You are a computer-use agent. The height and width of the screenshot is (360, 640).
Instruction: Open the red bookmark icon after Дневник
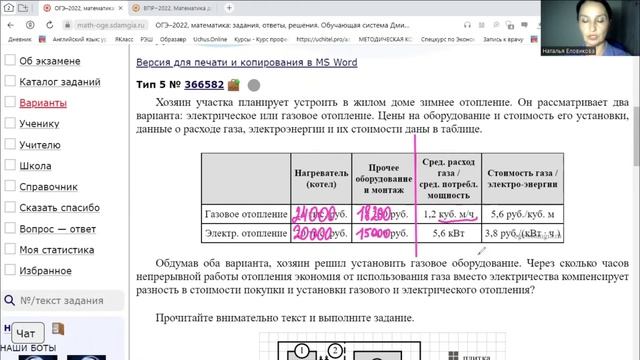tap(42, 39)
